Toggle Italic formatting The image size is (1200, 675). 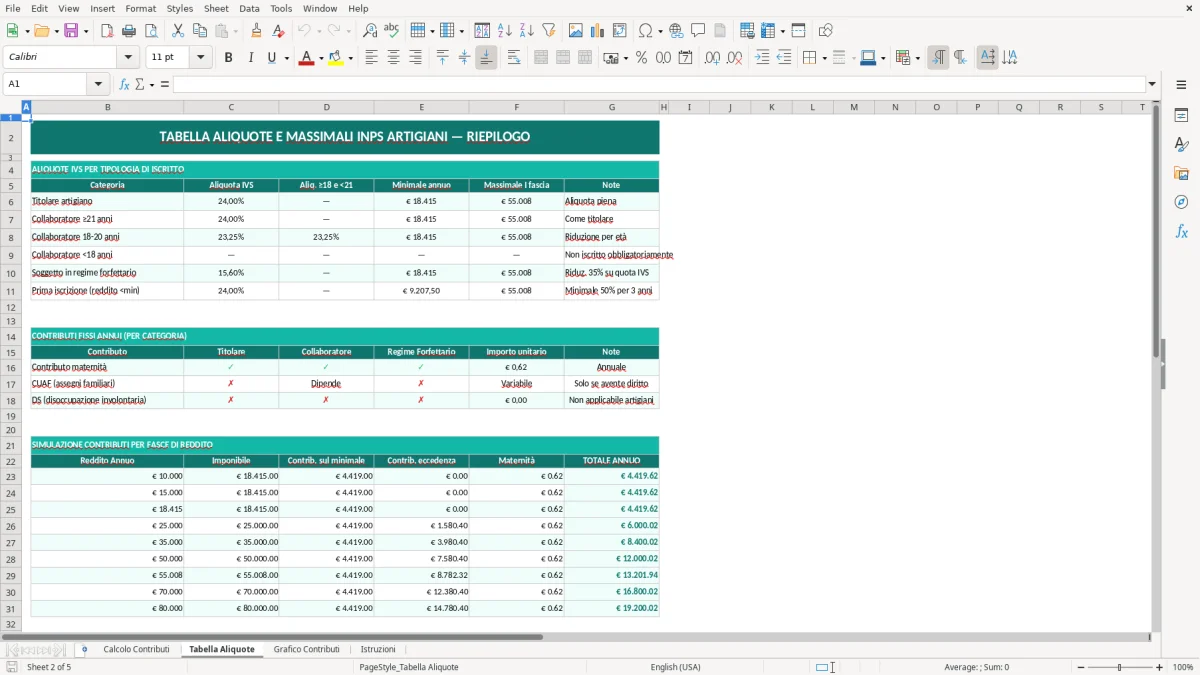250,58
